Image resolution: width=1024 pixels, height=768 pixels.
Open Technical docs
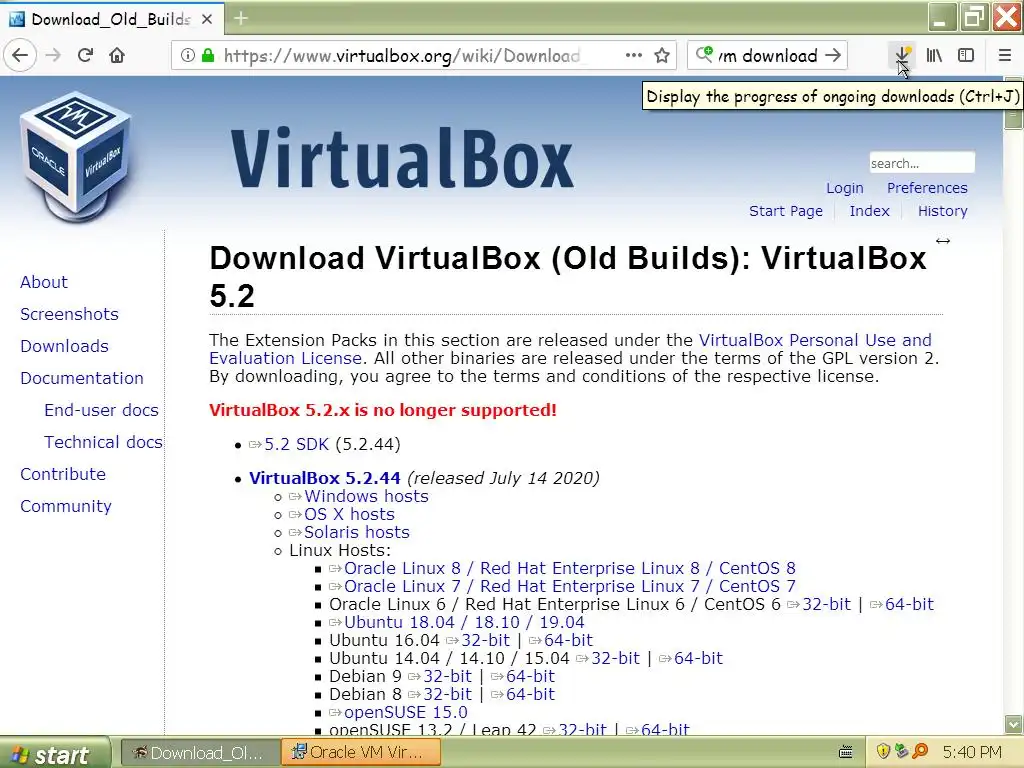(x=103, y=442)
